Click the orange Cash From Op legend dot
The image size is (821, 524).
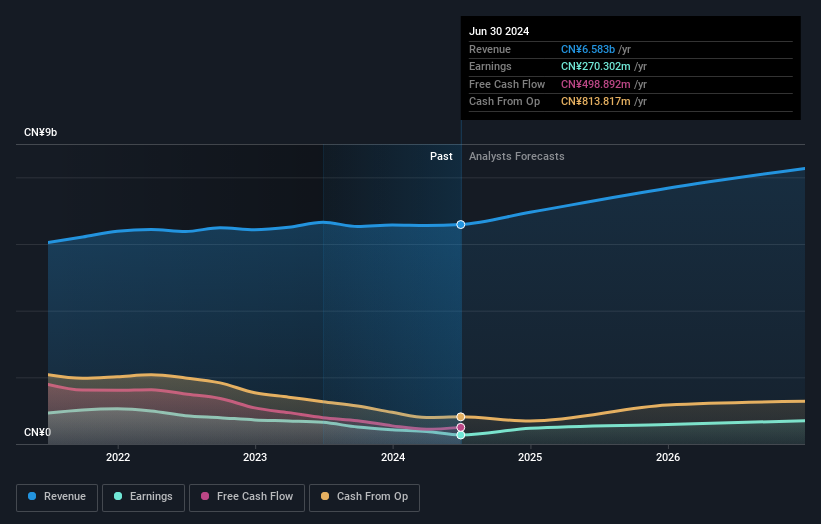coord(325,496)
